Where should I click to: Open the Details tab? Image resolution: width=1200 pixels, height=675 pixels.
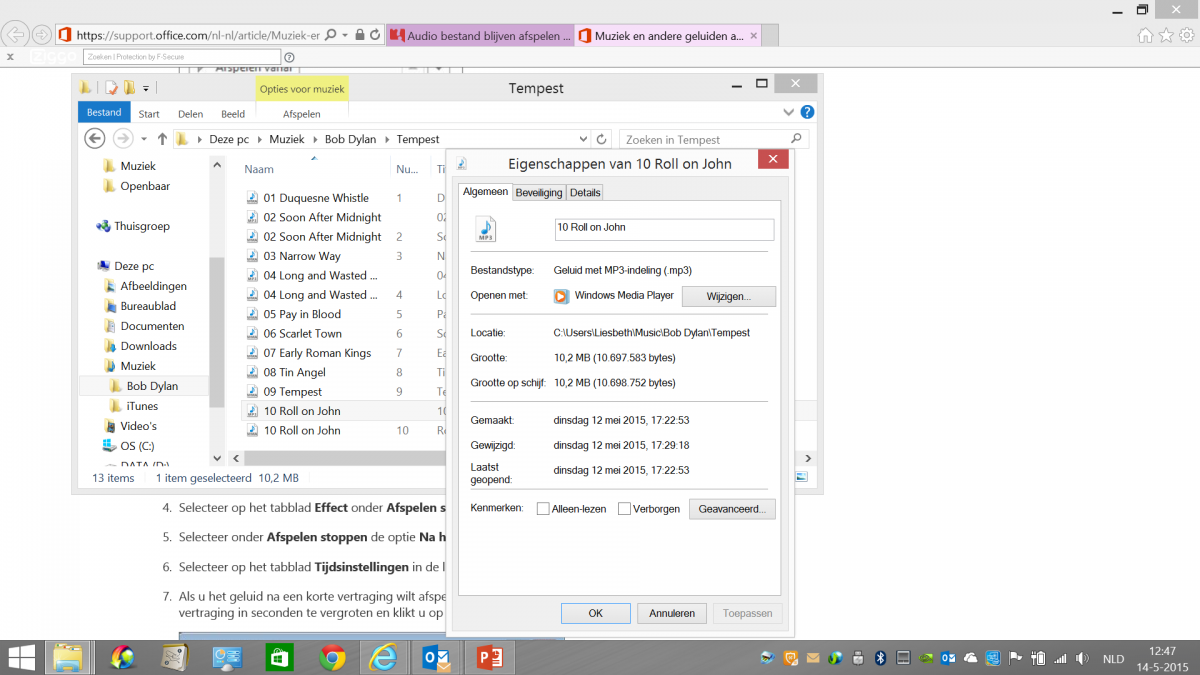[585, 192]
